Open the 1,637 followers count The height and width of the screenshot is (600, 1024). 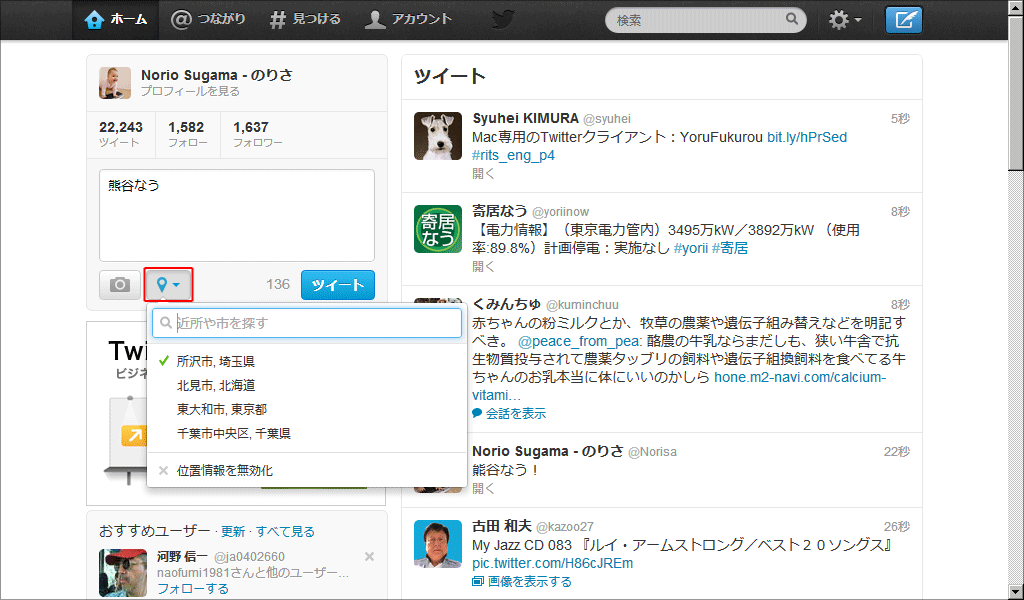point(257,134)
